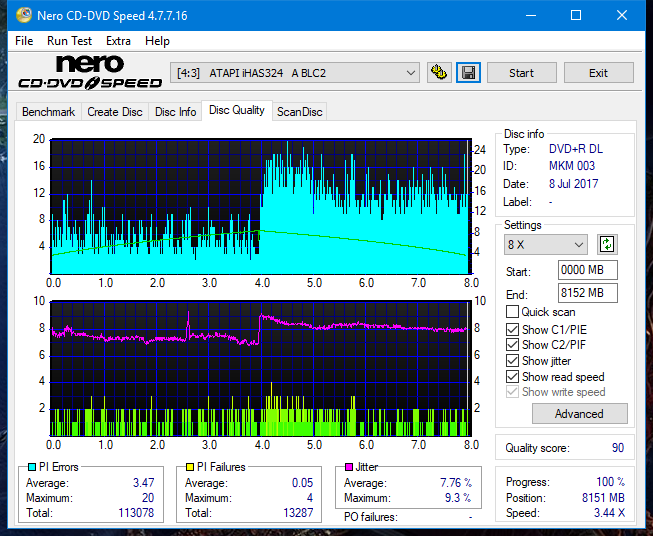Select the Disc Quality tab

[x=237, y=110]
